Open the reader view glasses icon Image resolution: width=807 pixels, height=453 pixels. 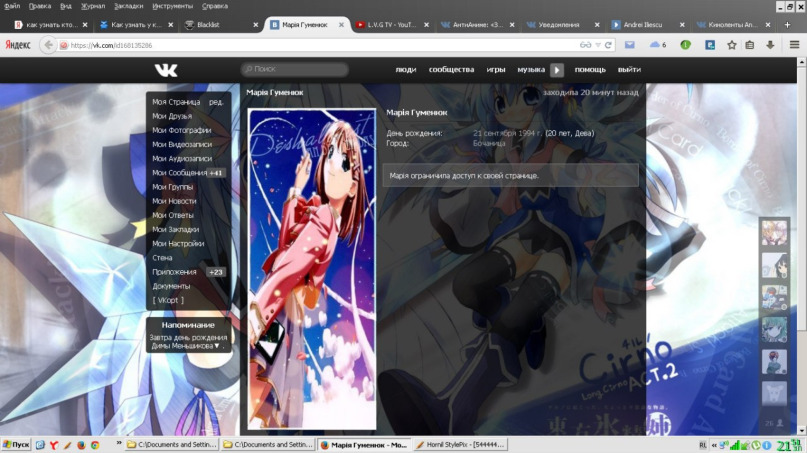point(585,45)
